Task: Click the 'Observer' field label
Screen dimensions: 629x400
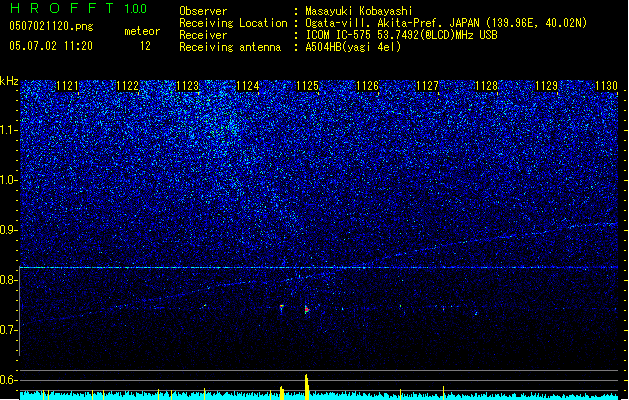Action: tap(203, 11)
